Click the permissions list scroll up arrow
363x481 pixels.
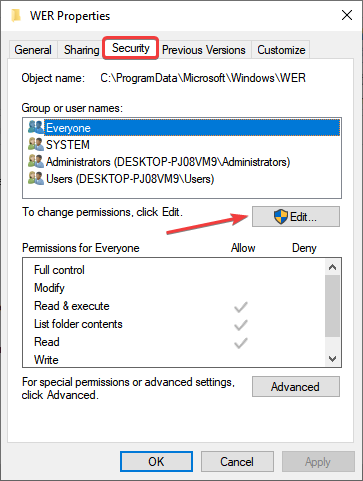click(x=332, y=267)
